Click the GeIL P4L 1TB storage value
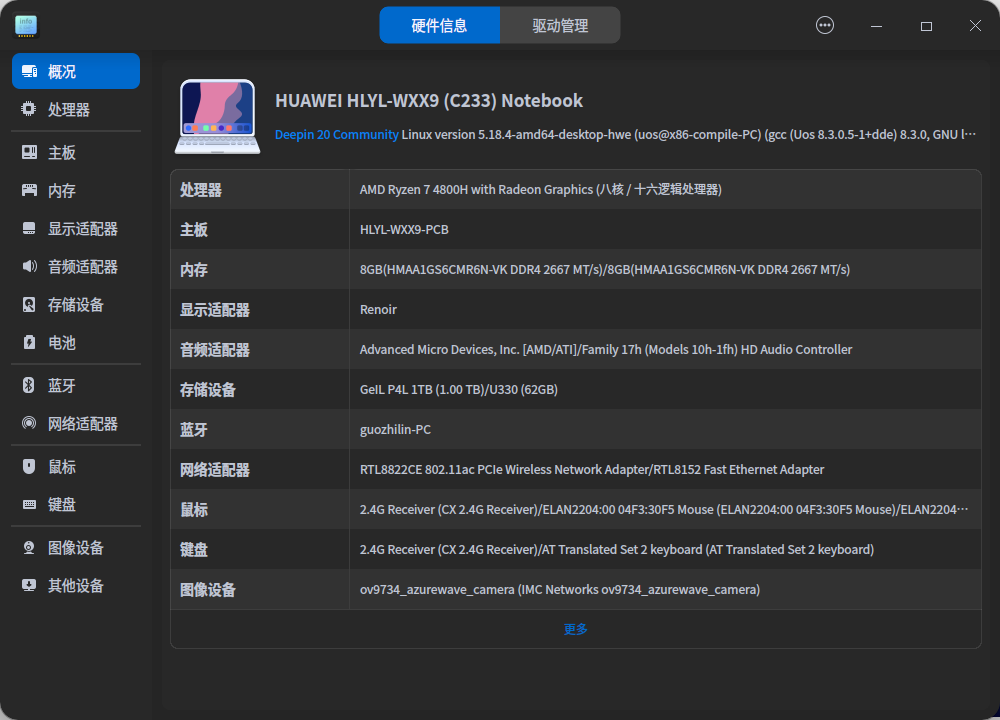The width and height of the screenshot is (1000, 720). click(459, 390)
